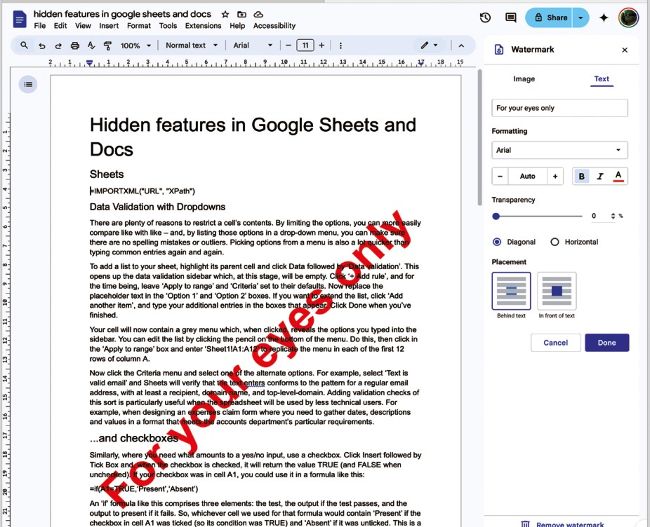Screen dimensions: 650x527
Task: Switch to the Image watermark tab
Action: point(524,78)
